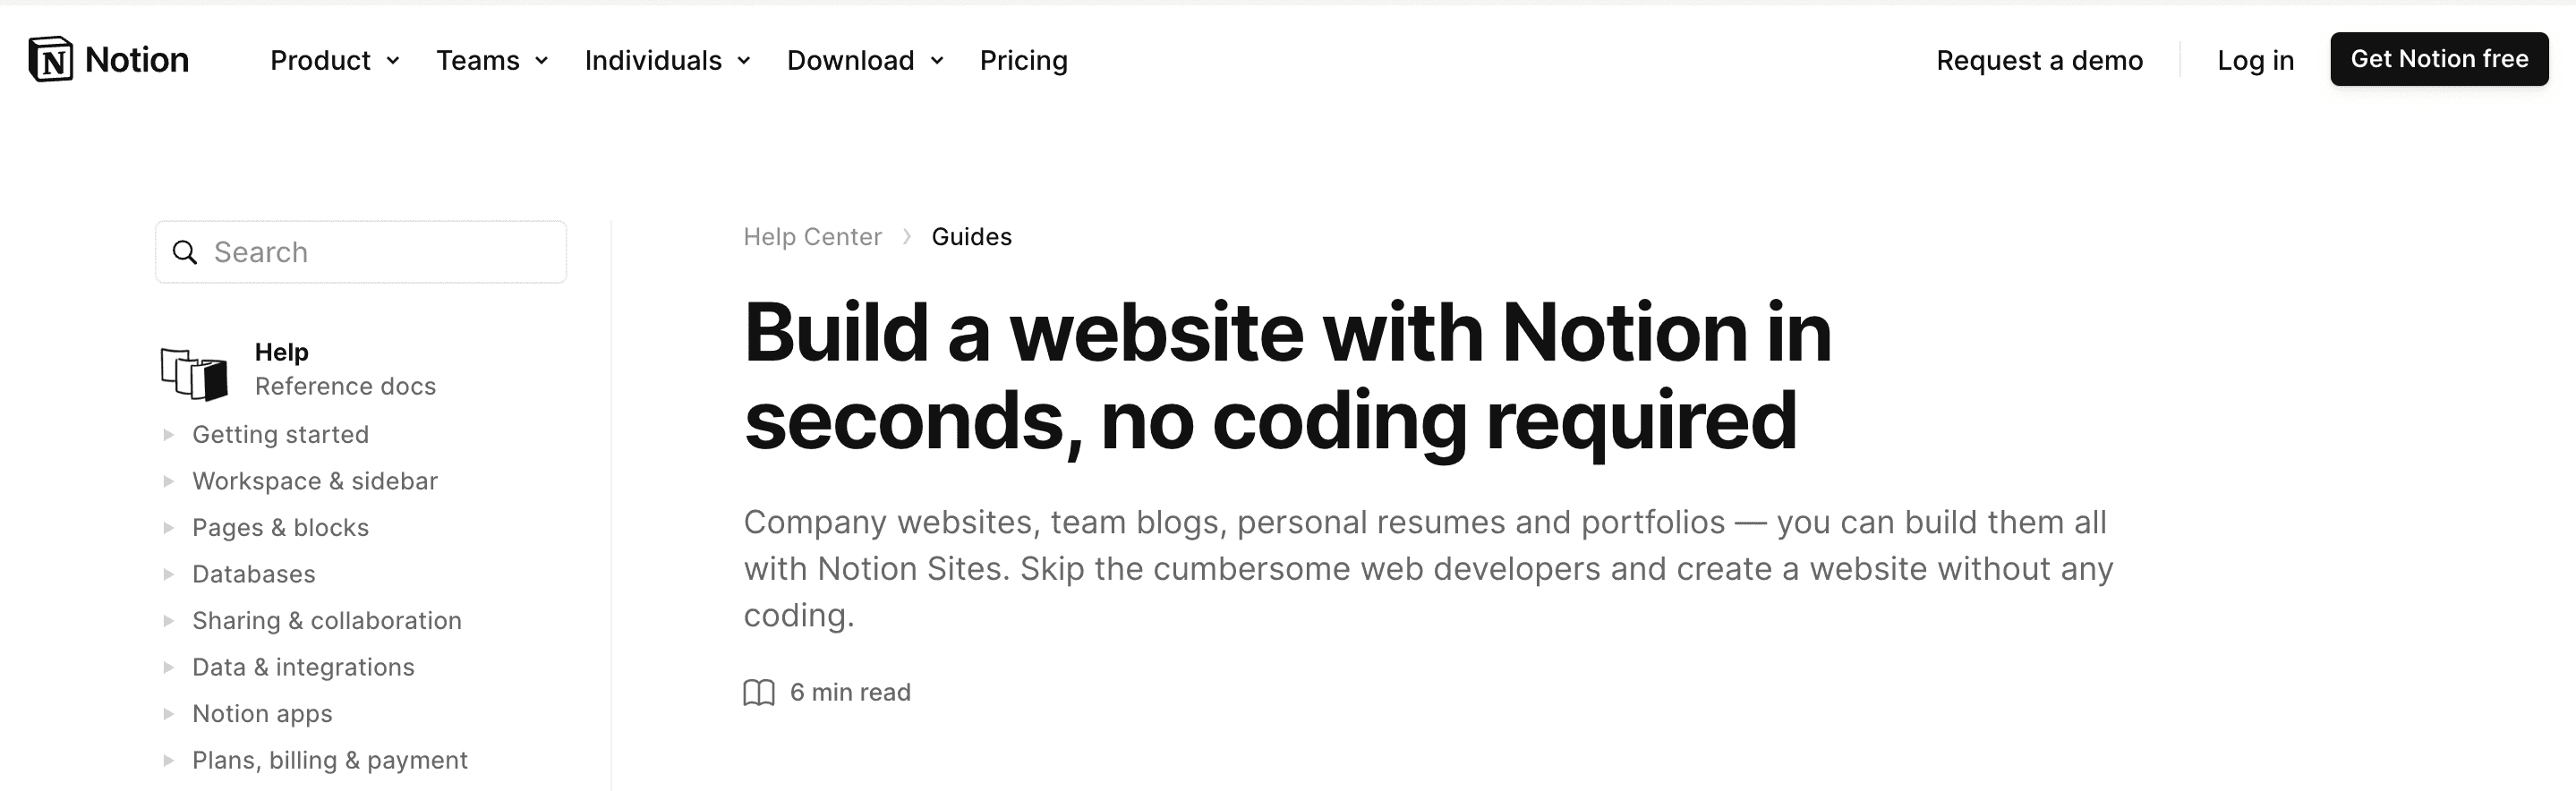Click the book icon beside 6 min read
This screenshot has height=791, width=2576.
758,691
